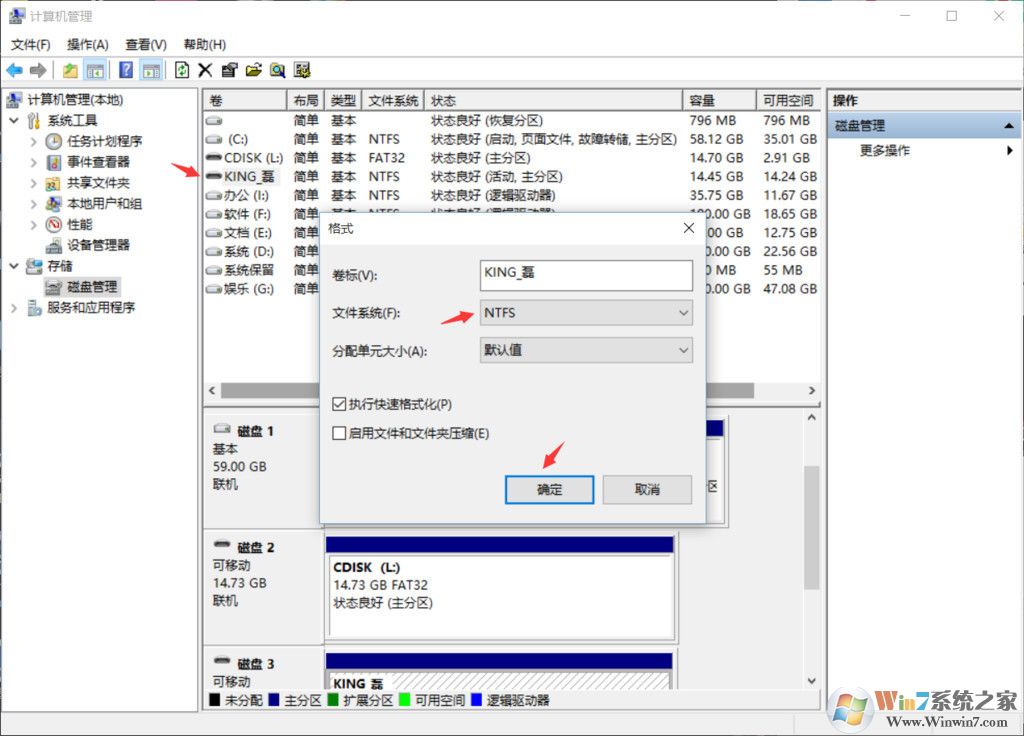The image size is (1024, 736).
Task: Select 任务计划程序 in the tree
Action: pos(104,141)
